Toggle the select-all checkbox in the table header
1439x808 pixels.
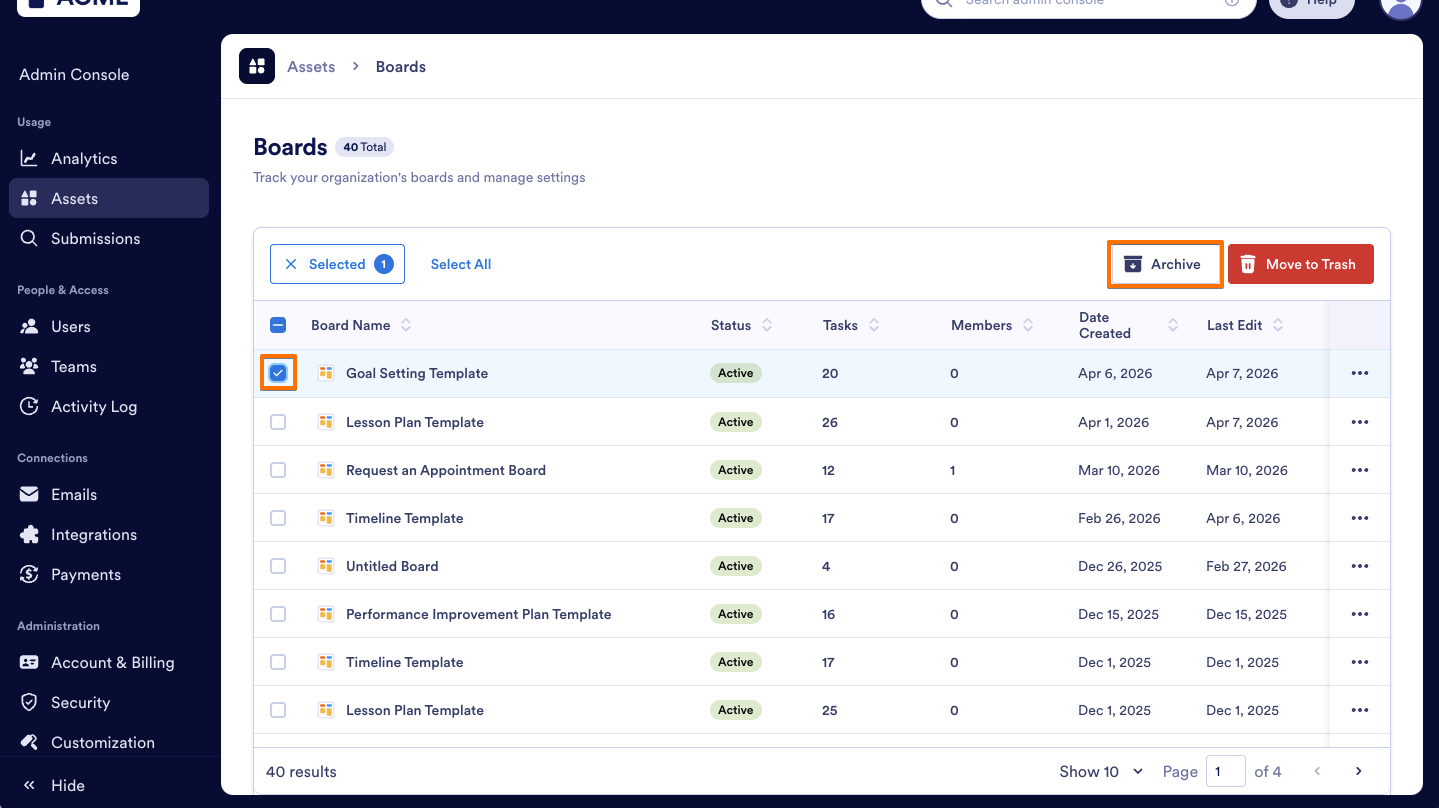pos(278,324)
